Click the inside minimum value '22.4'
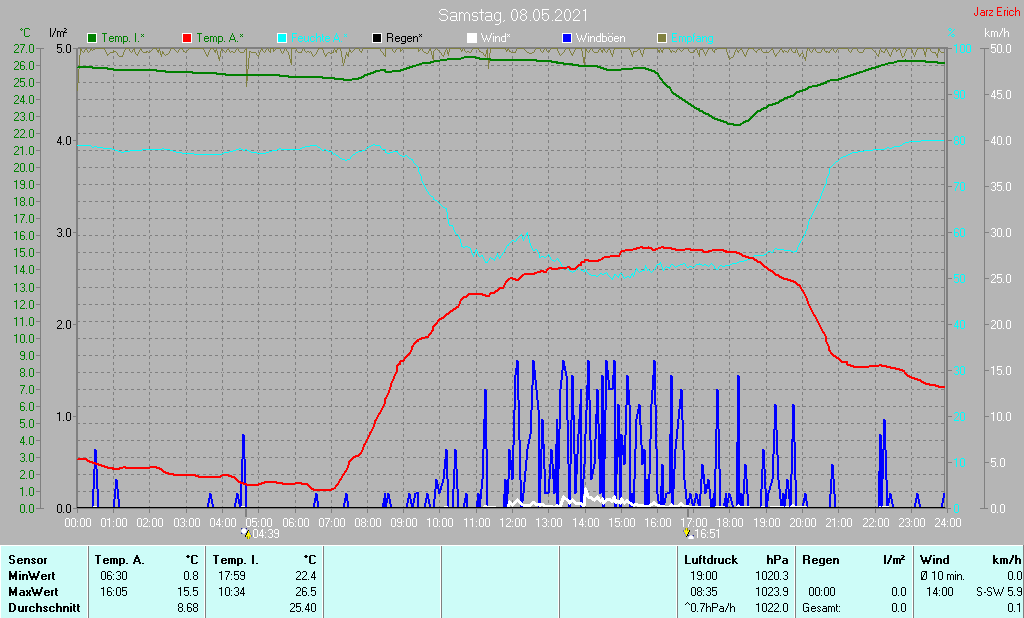The height and width of the screenshot is (618, 1024). [x=306, y=576]
